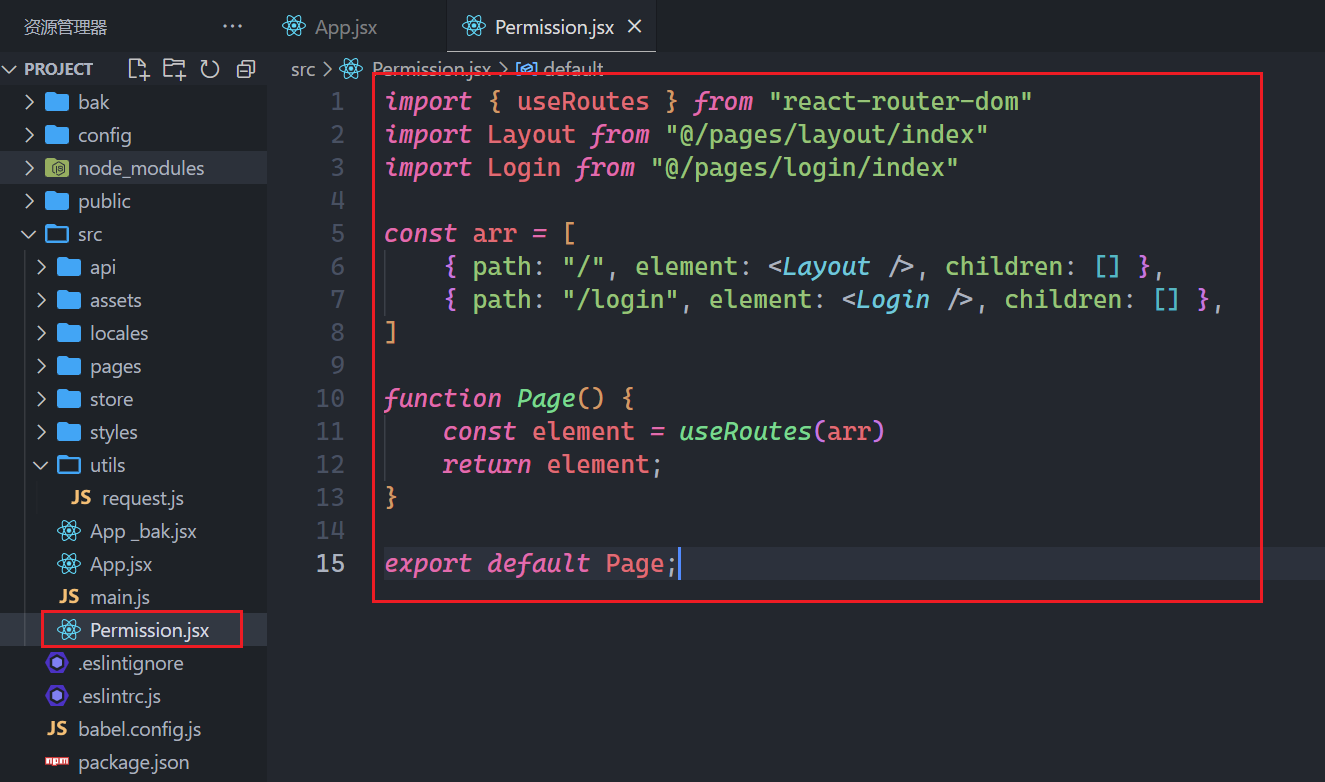1325x782 pixels.
Task: Expand the assets folder
Action: (x=133, y=300)
